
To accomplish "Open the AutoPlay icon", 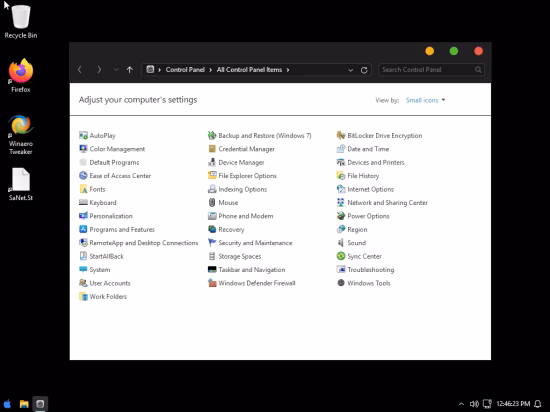I will (83, 136).
